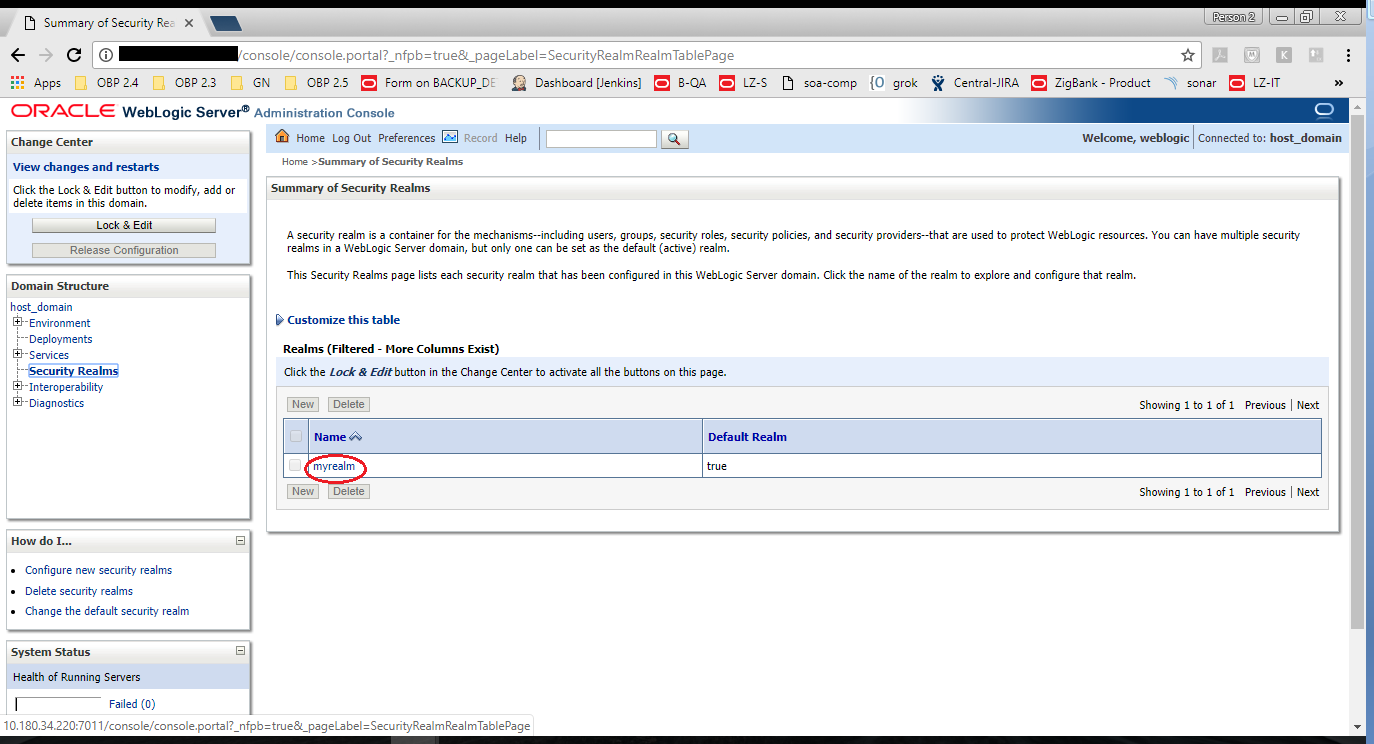Image resolution: width=1374 pixels, height=744 pixels.
Task: Open the Chrome menu (three dots)
Action: 1349,55
